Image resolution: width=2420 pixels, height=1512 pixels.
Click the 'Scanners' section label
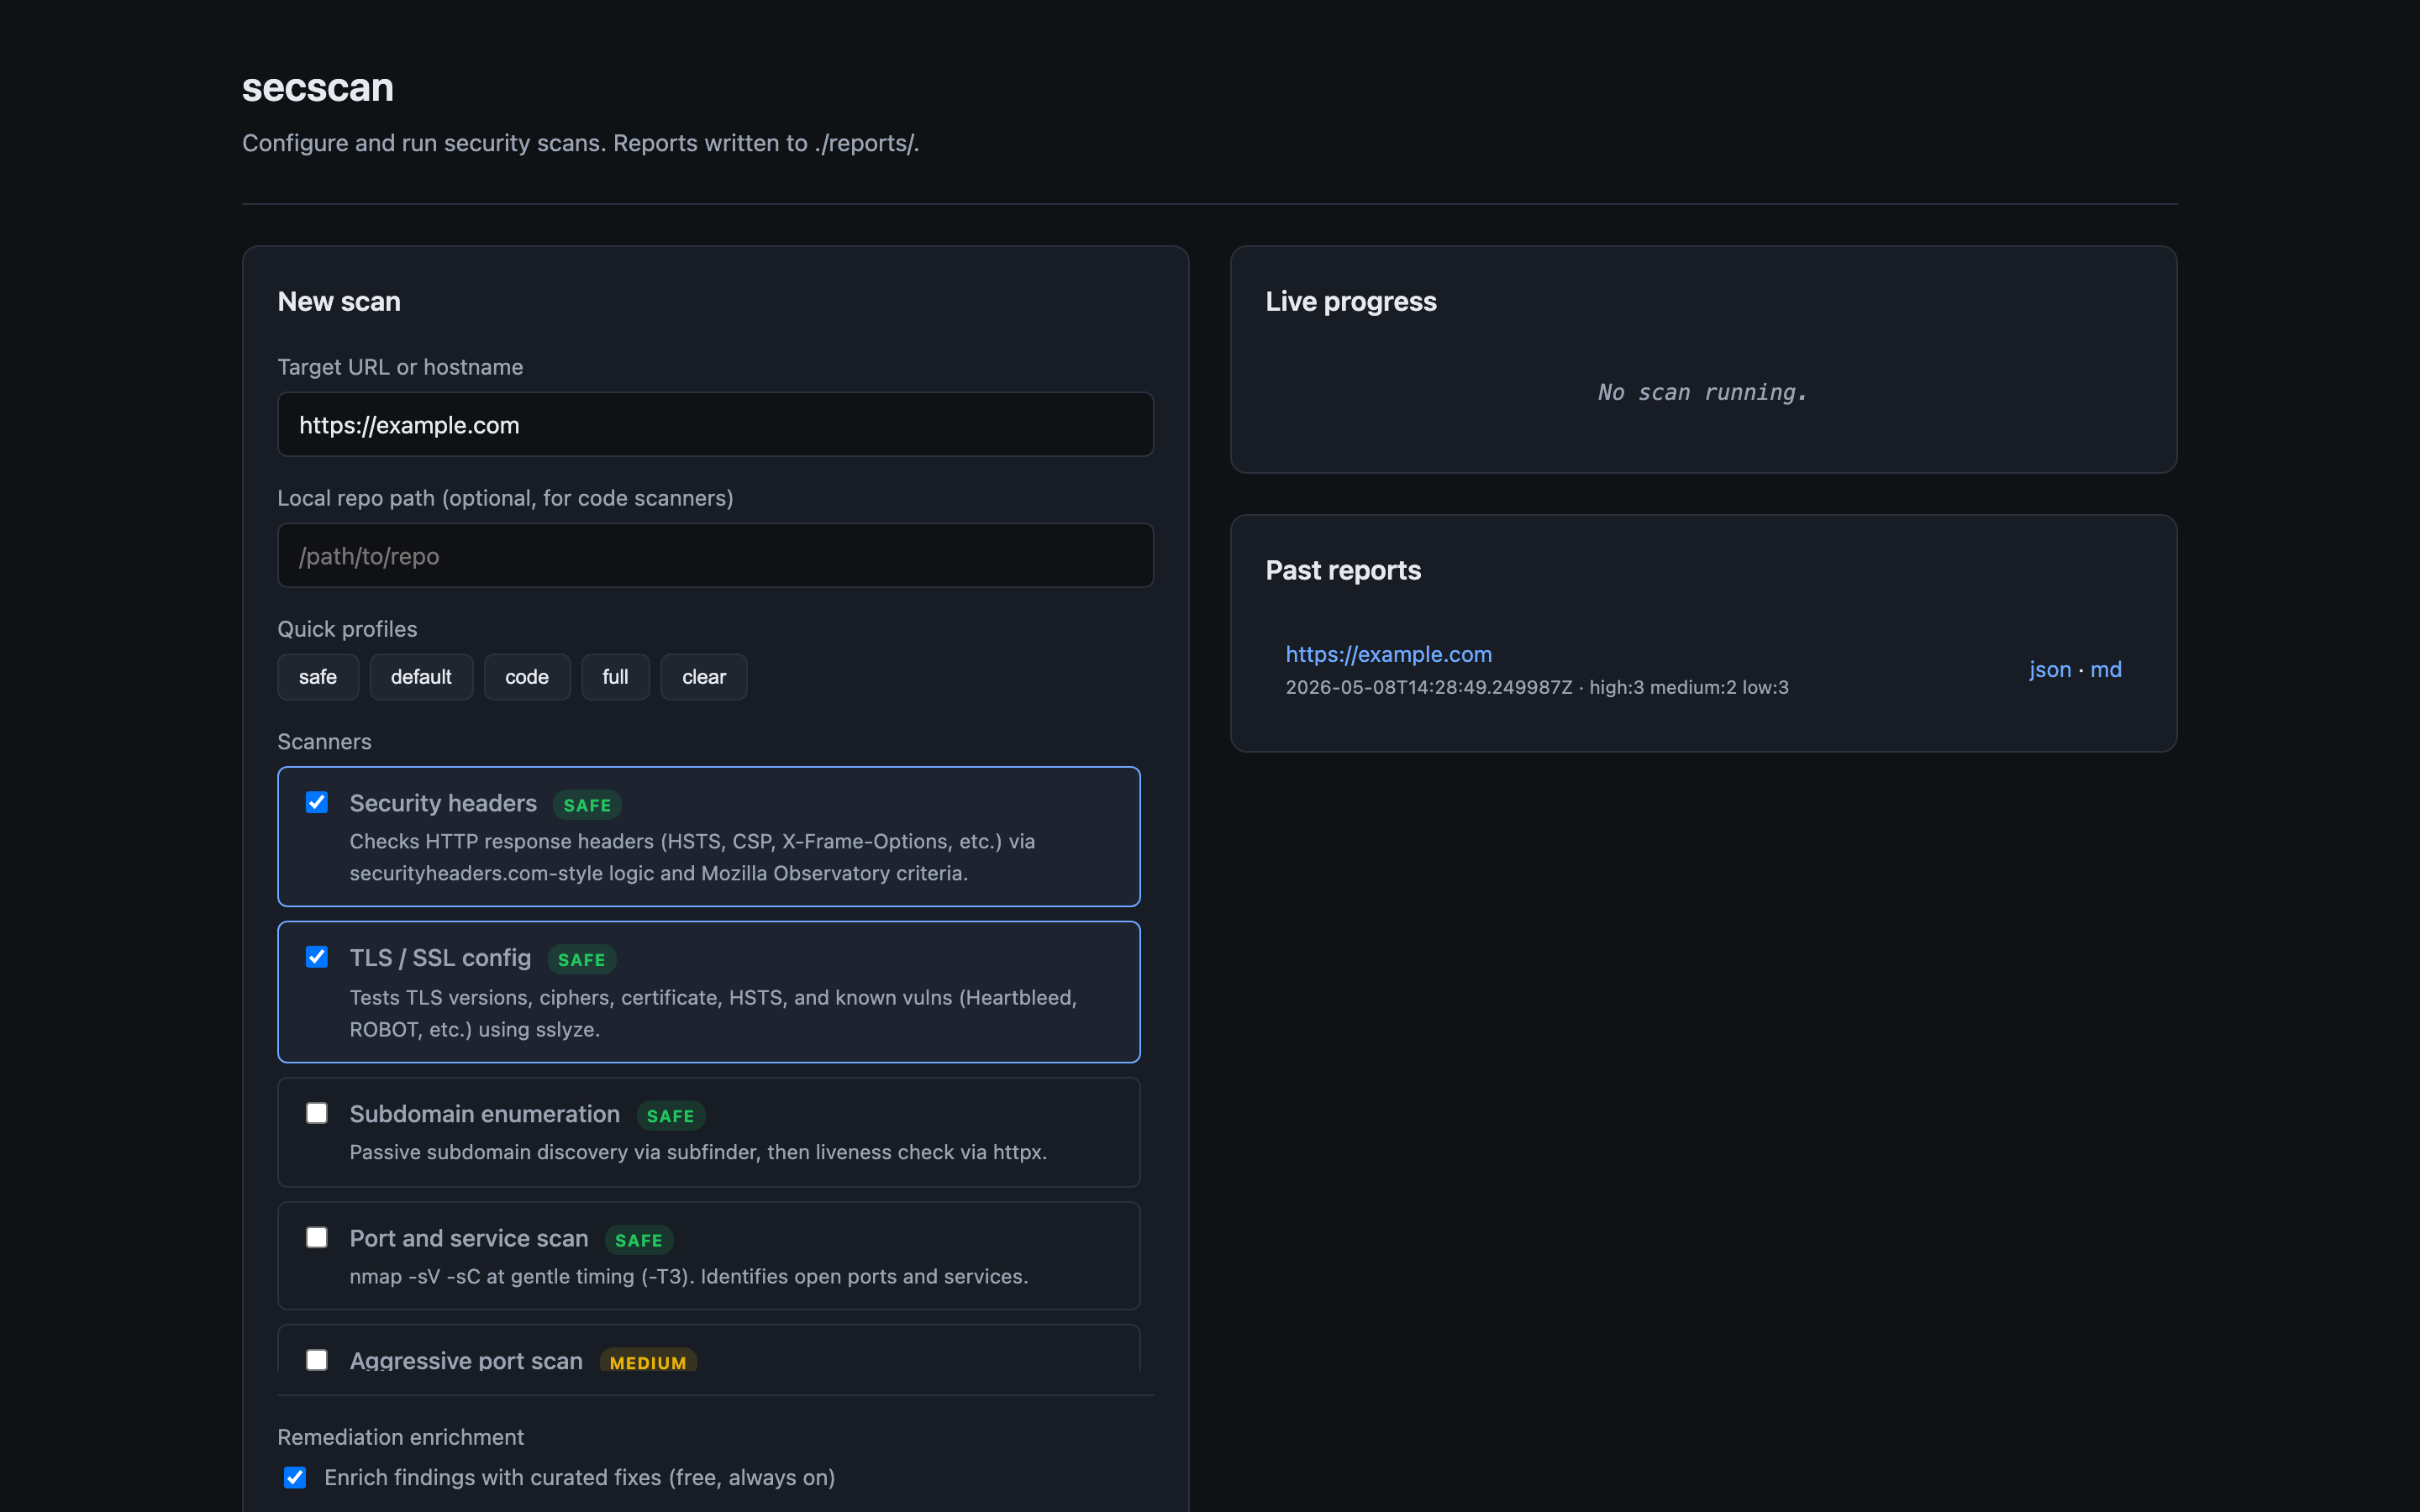point(324,741)
